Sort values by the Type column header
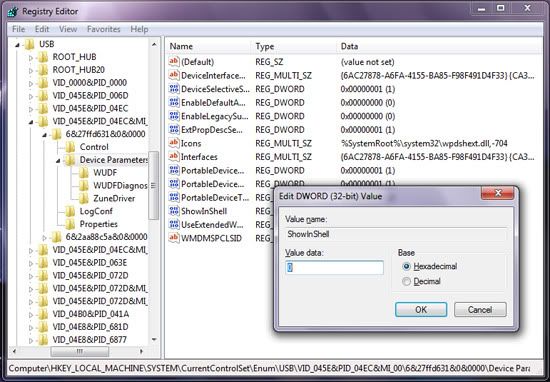Image resolution: width=550 pixels, height=382 pixels. tap(294, 46)
